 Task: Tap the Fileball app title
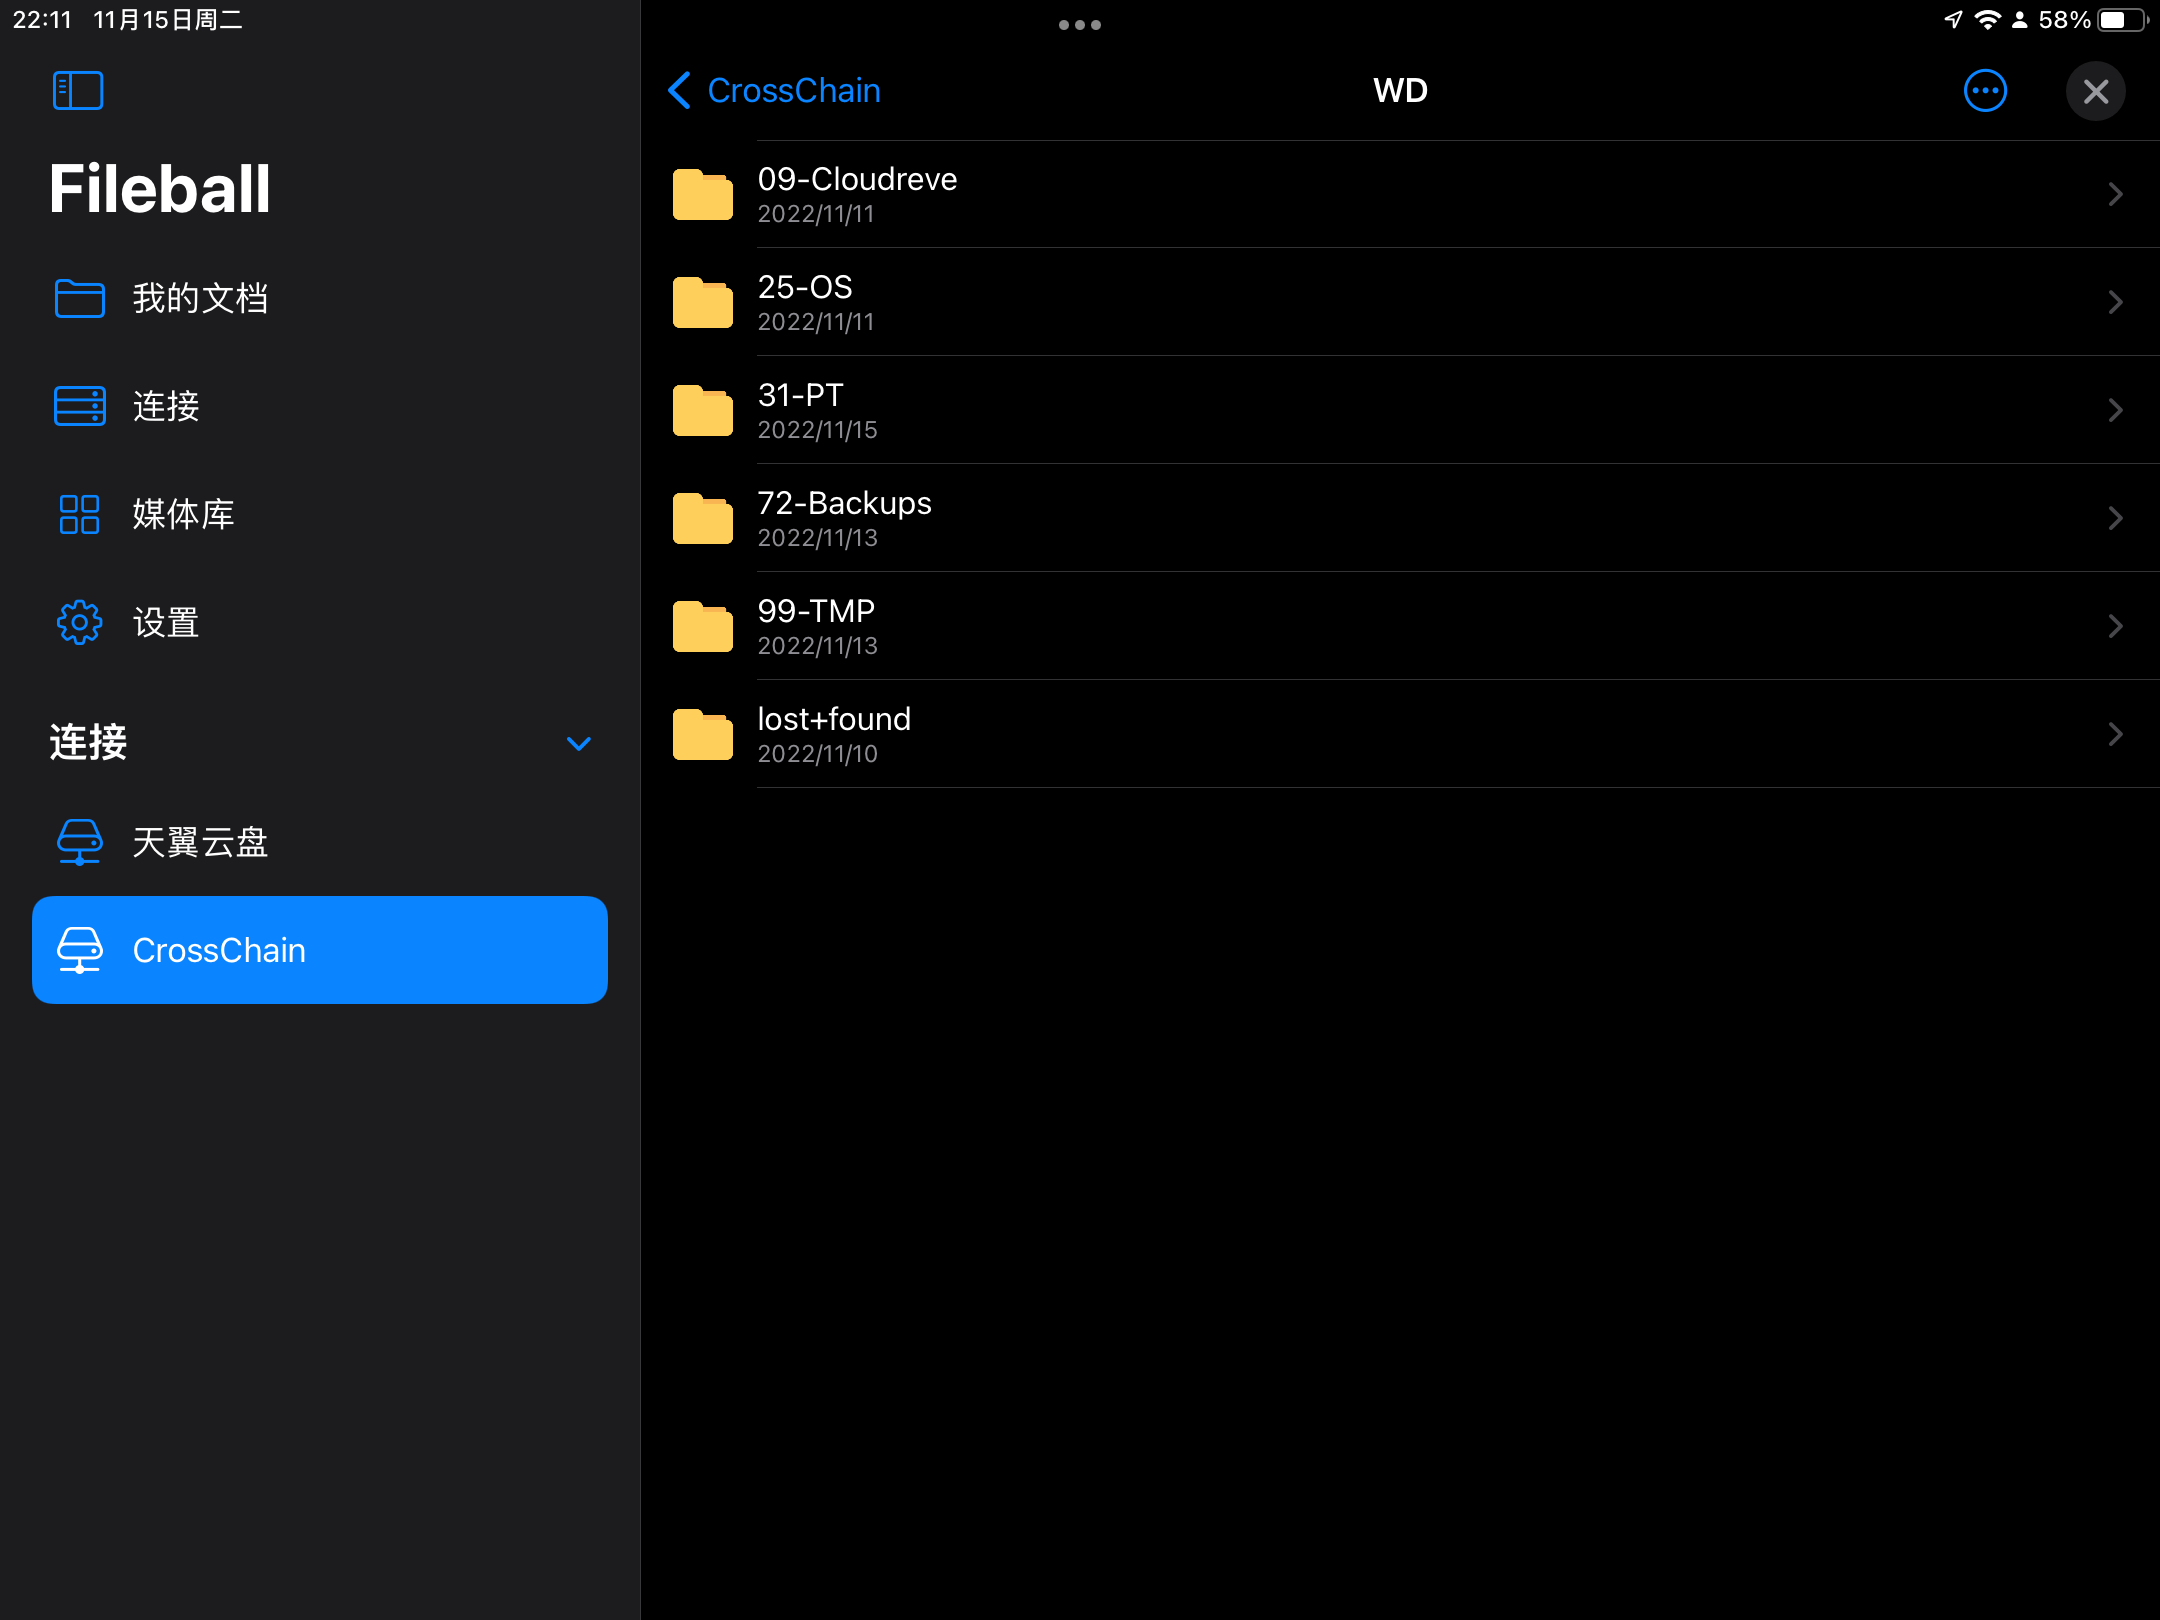pos(160,189)
